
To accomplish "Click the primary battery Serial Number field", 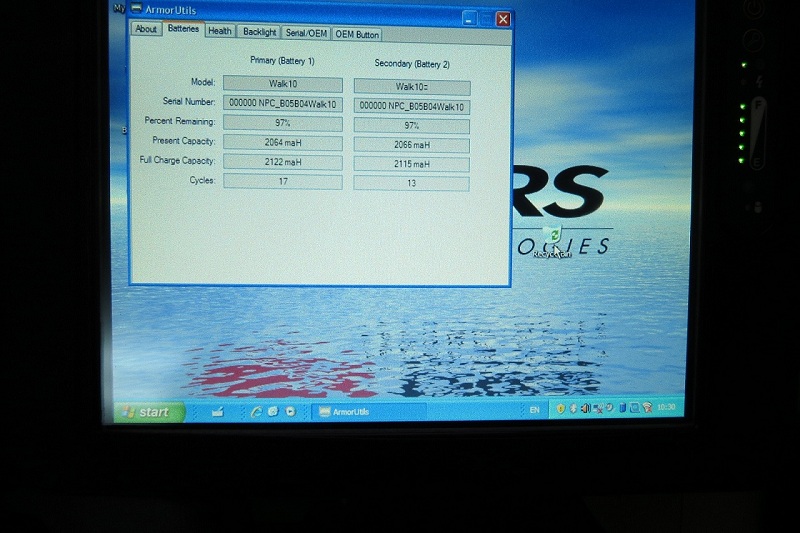I will pyautogui.click(x=282, y=103).
